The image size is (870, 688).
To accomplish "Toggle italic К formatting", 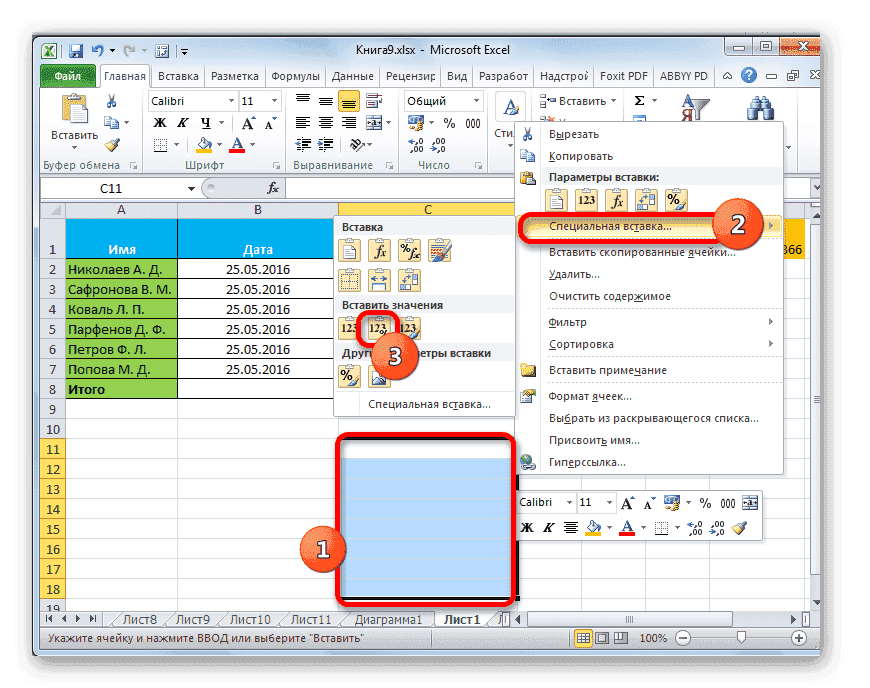I will click(x=183, y=122).
